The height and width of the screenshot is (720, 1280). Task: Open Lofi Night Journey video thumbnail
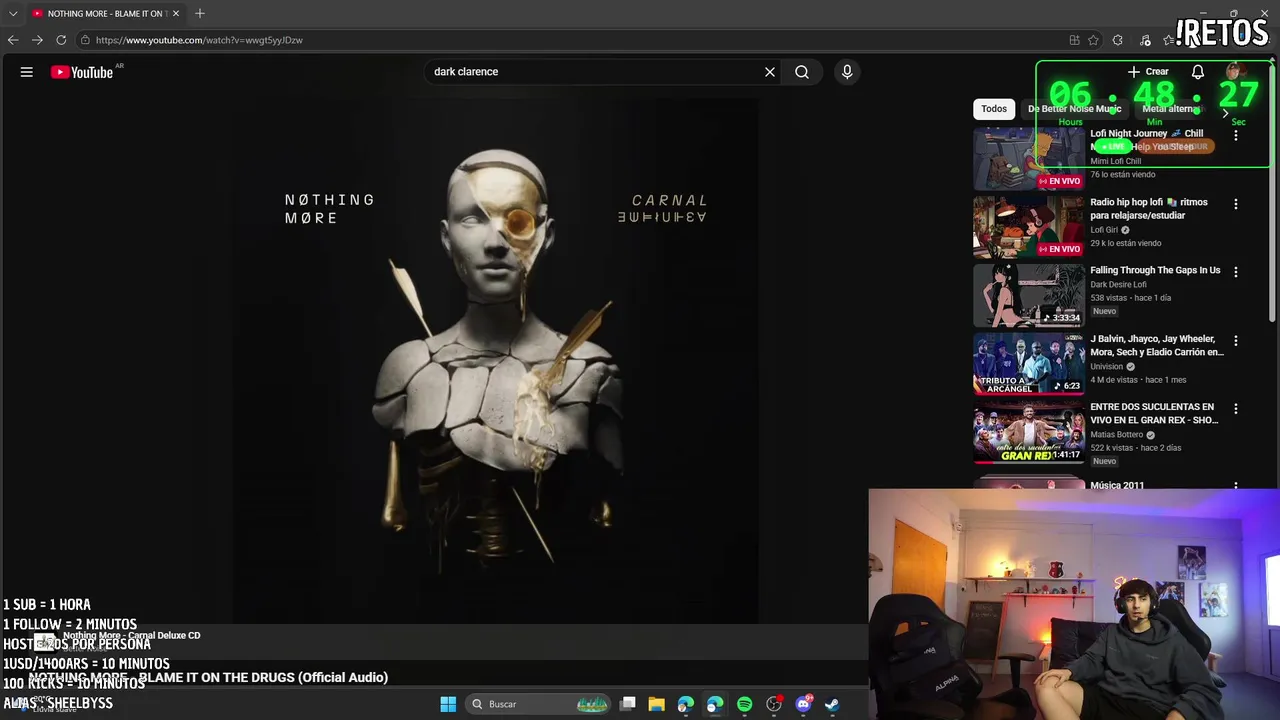(x=1029, y=159)
